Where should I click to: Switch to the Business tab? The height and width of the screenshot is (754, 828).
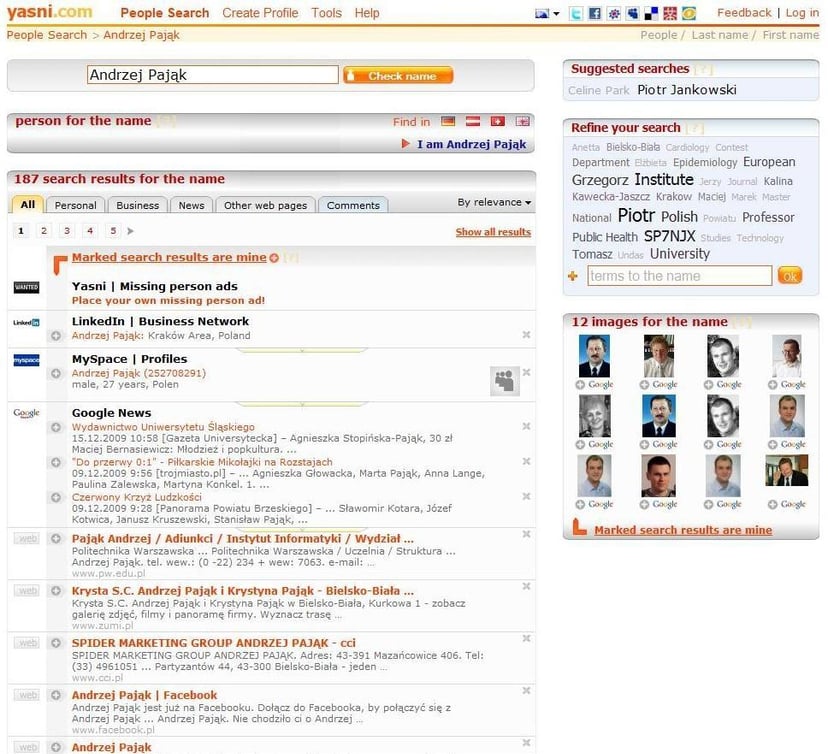click(x=138, y=205)
